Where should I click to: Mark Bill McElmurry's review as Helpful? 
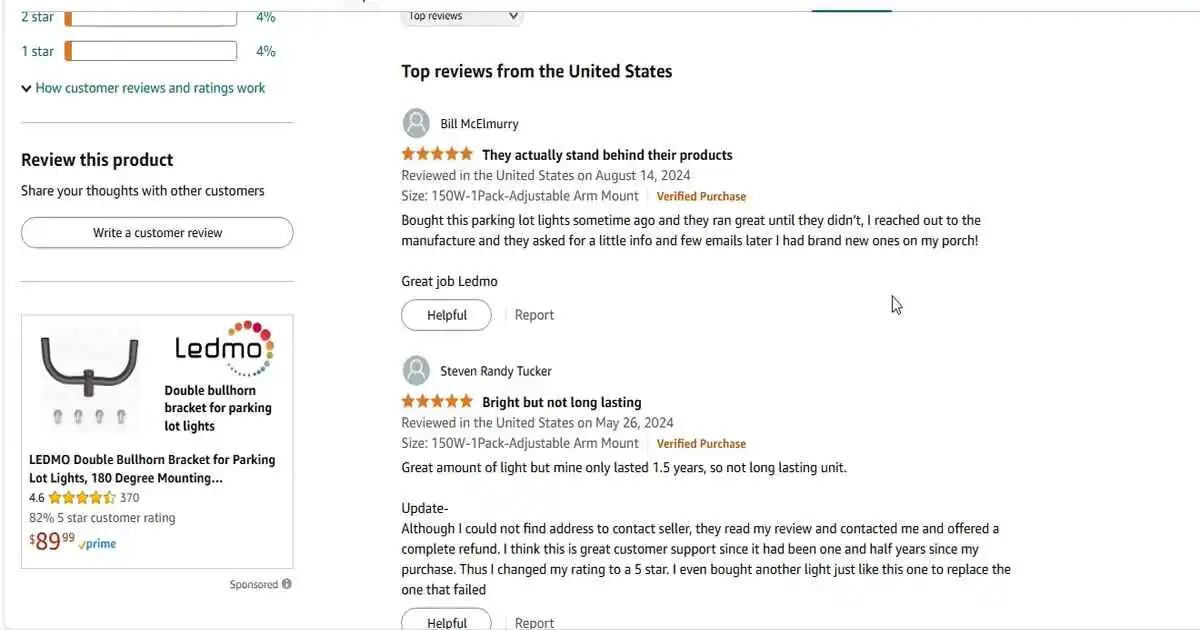point(447,315)
